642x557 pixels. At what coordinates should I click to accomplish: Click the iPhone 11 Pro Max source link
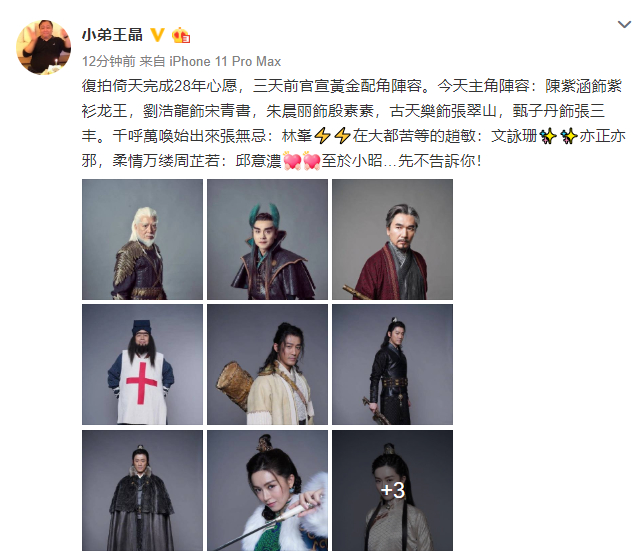(225, 61)
